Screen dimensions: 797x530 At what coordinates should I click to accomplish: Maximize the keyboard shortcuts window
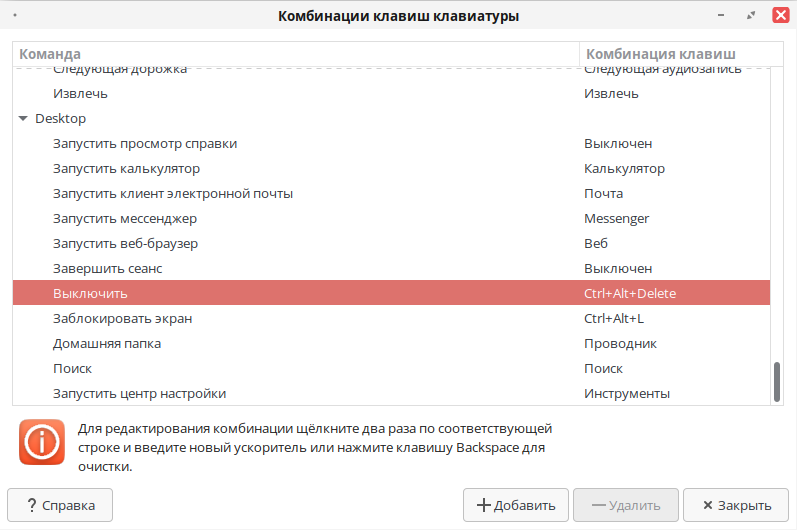click(x=751, y=16)
